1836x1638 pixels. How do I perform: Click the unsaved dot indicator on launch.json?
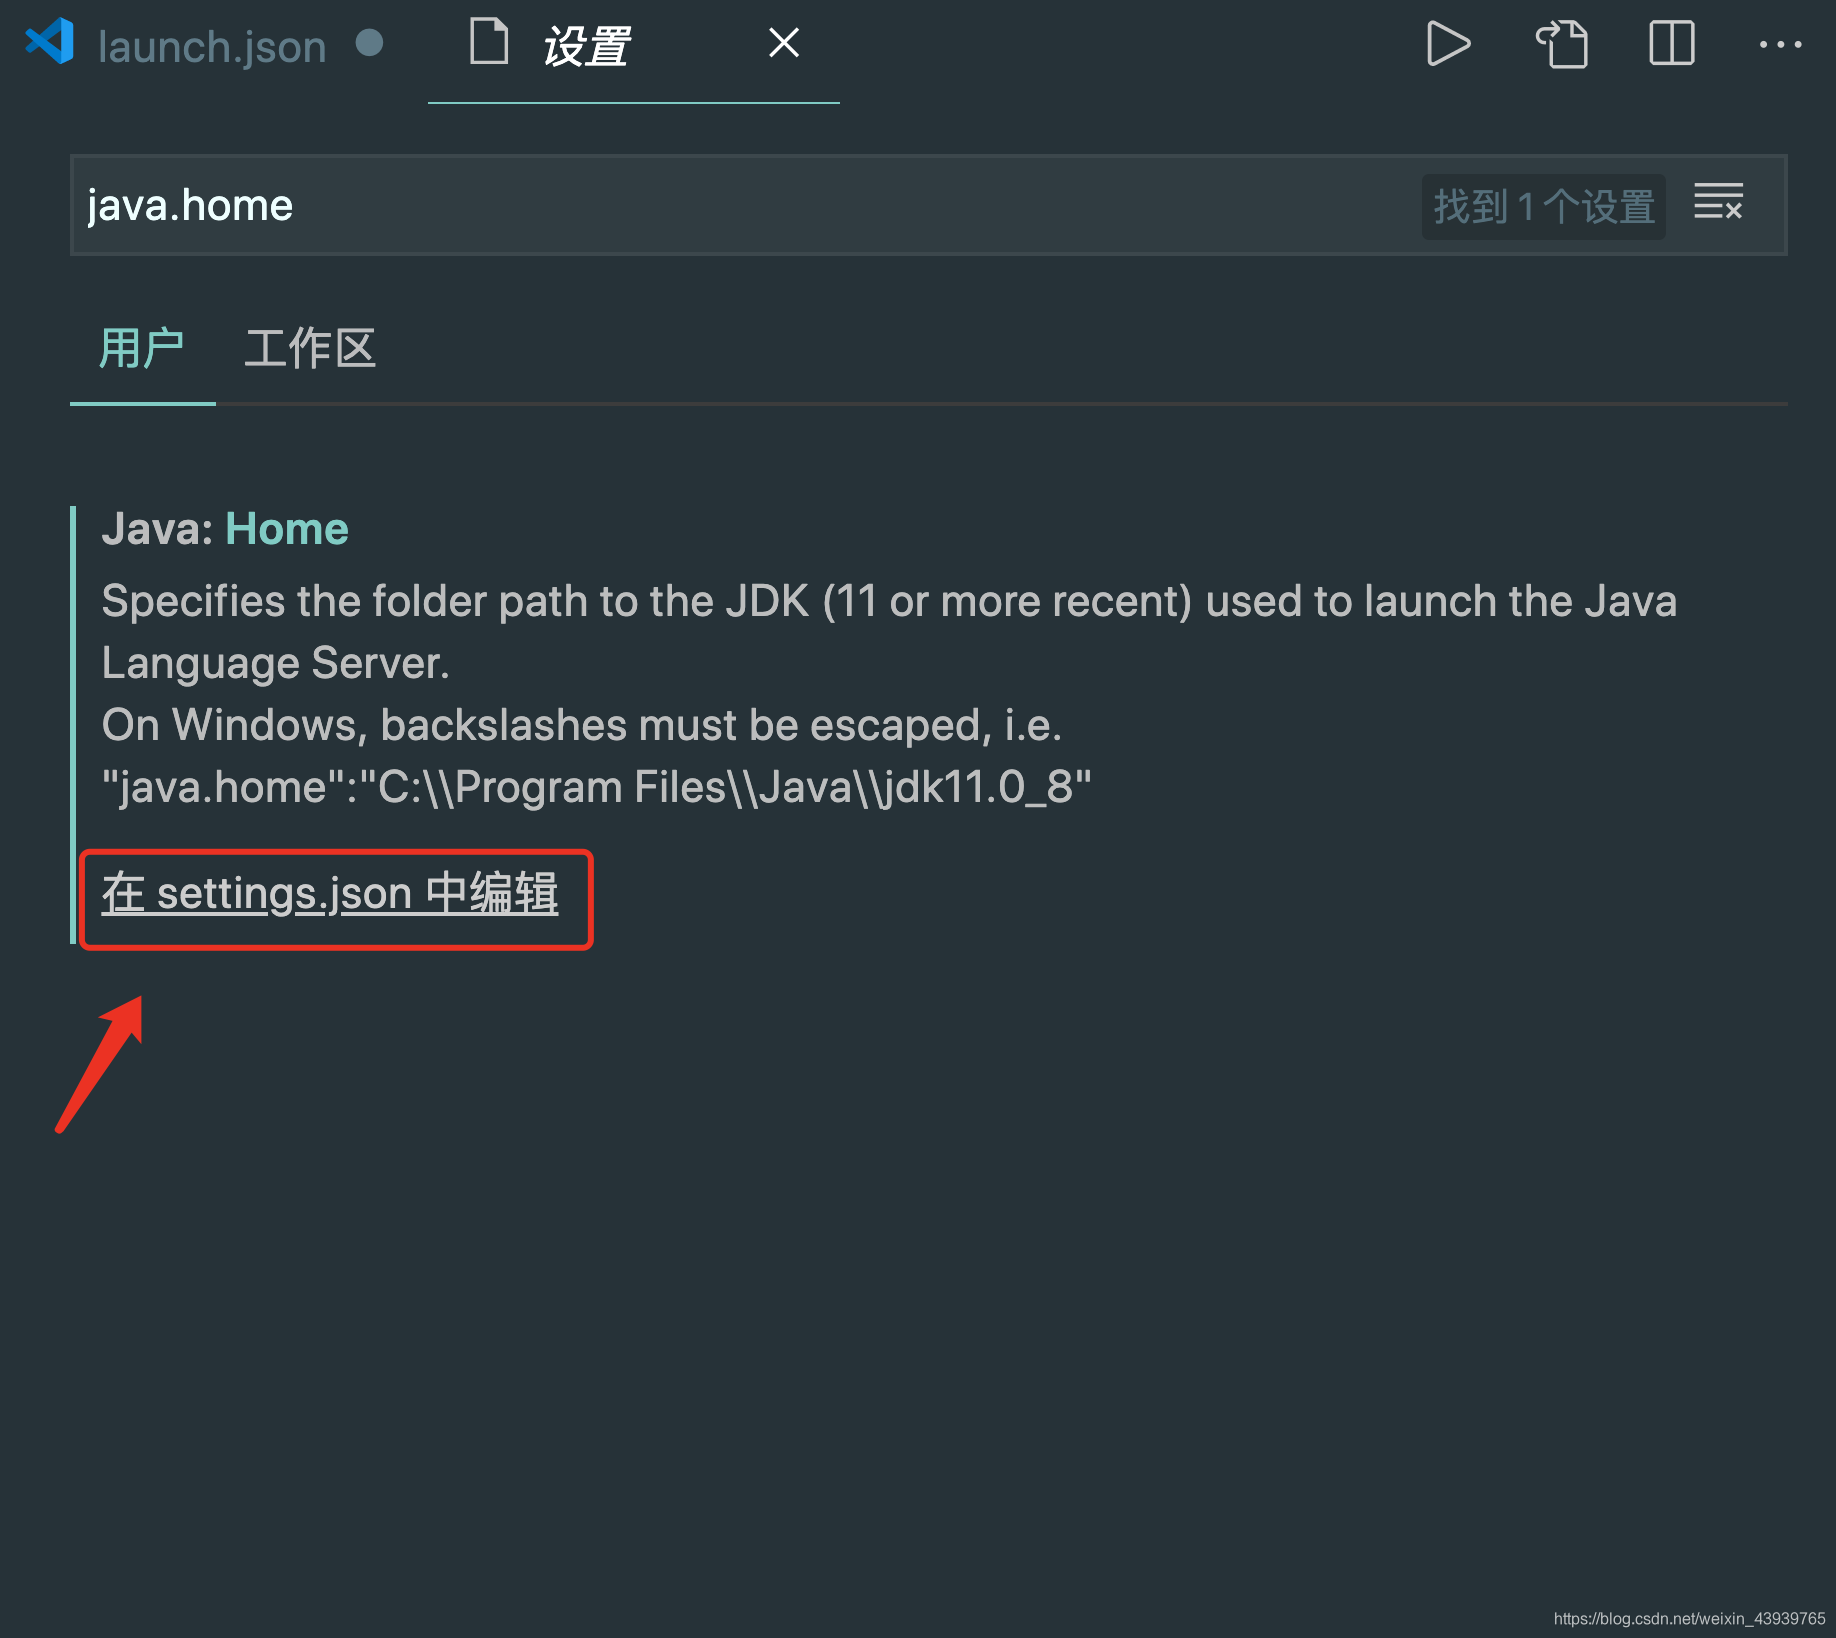369,43
